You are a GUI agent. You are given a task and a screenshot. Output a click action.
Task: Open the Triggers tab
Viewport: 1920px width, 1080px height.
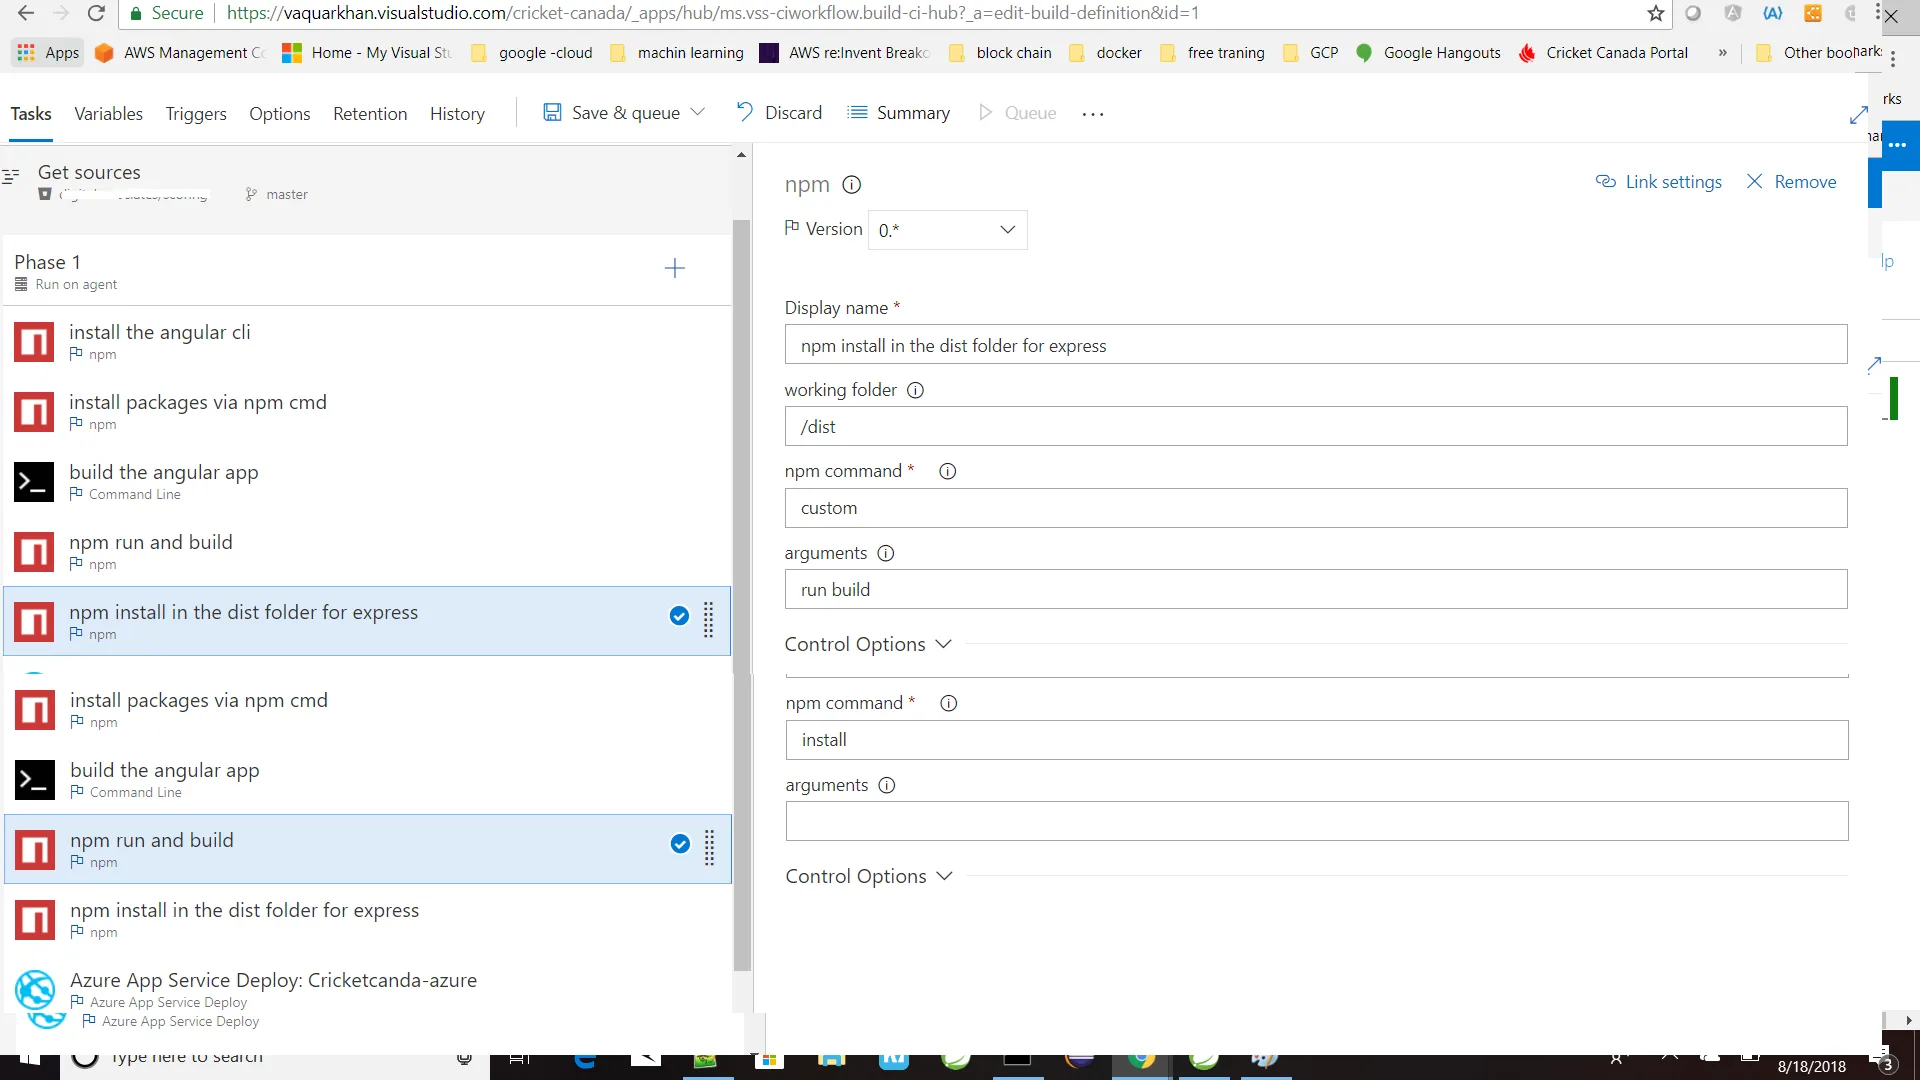(x=196, y=114)
